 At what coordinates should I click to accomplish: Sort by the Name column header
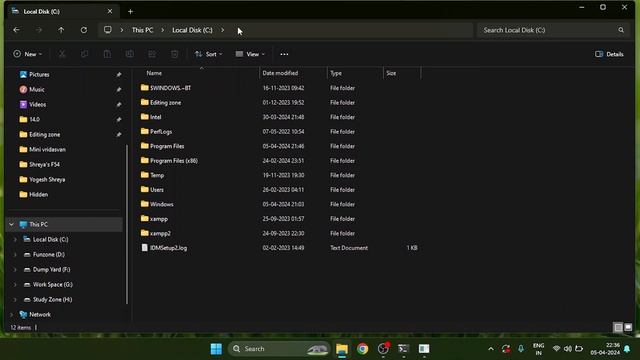(x=154, y=73)
